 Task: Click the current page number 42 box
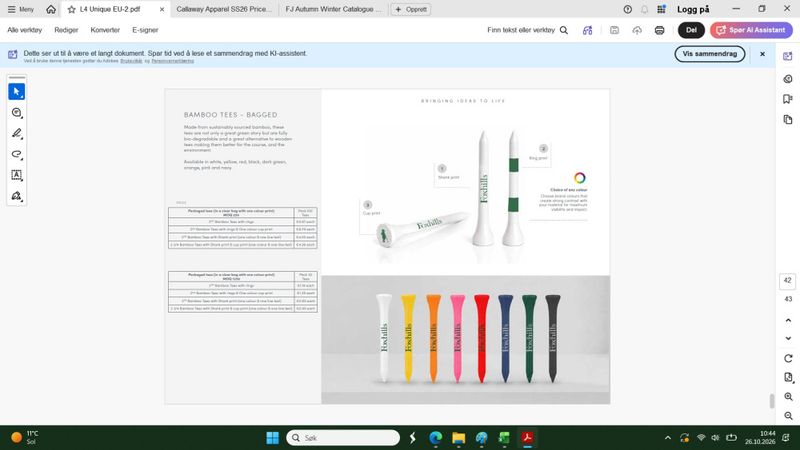787,281
